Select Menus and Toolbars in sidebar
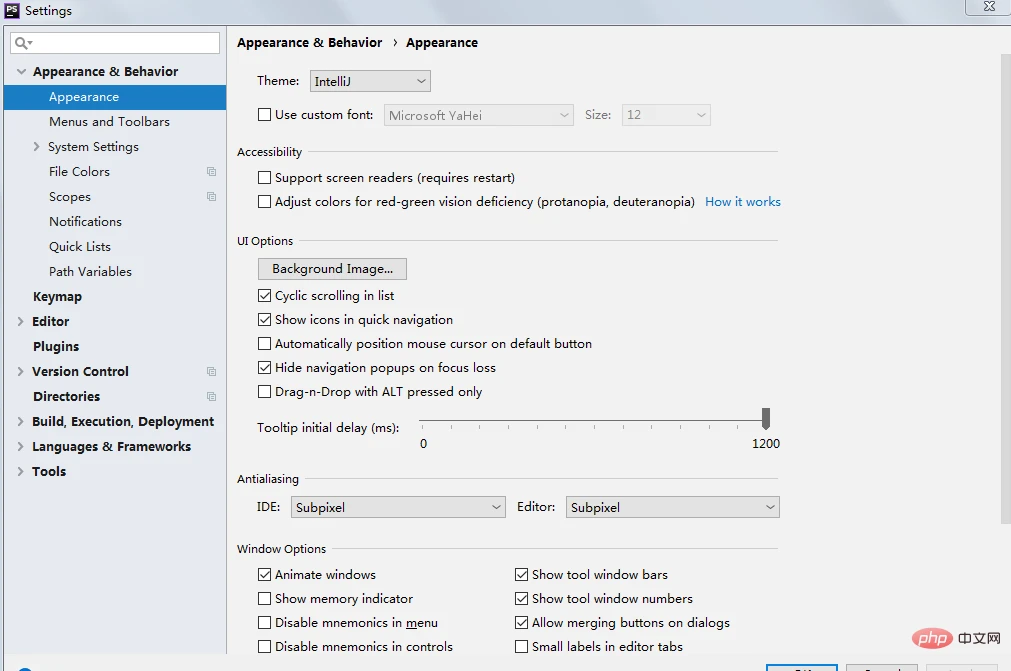The height and width of the screenshot is (671, 1011). (109, 122)
